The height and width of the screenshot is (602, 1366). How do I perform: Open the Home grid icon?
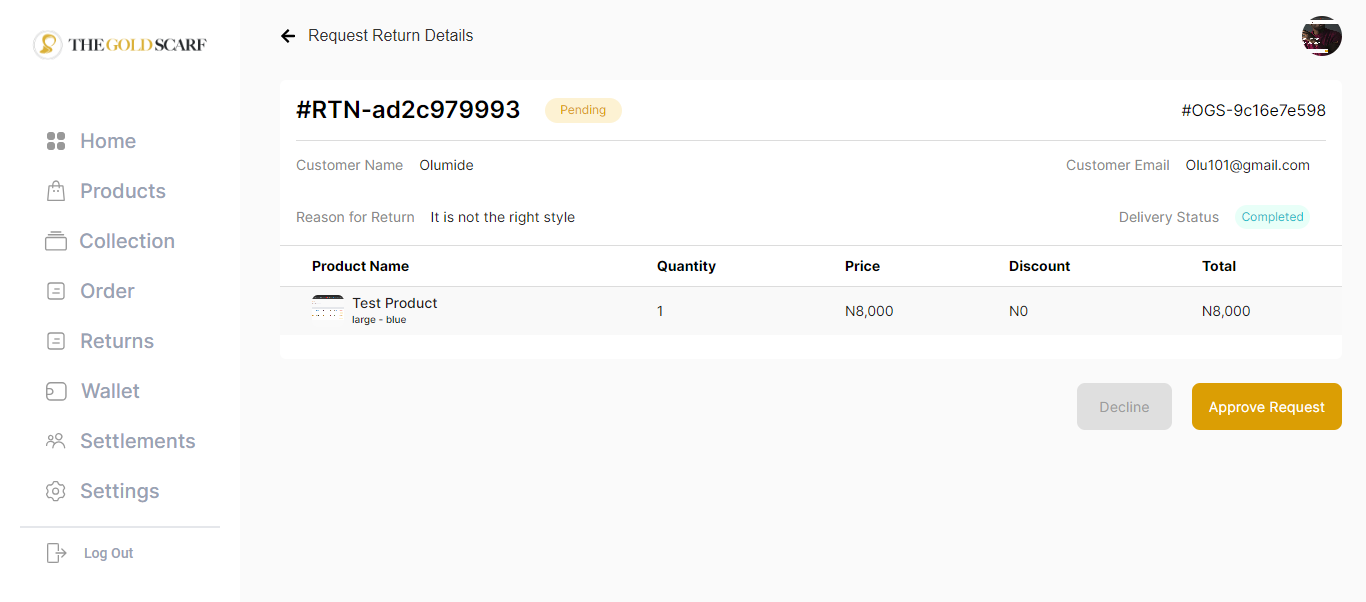pos(56,141)
